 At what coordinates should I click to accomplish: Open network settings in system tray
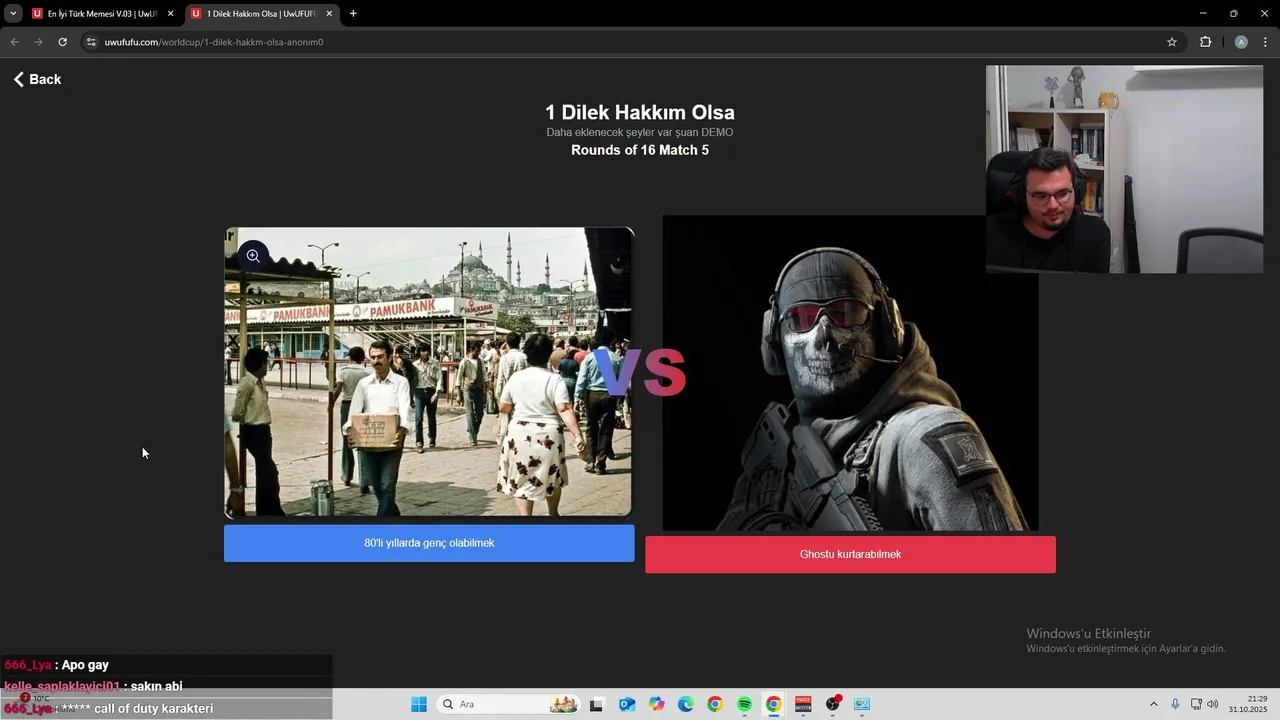(x=1196, y=704)
